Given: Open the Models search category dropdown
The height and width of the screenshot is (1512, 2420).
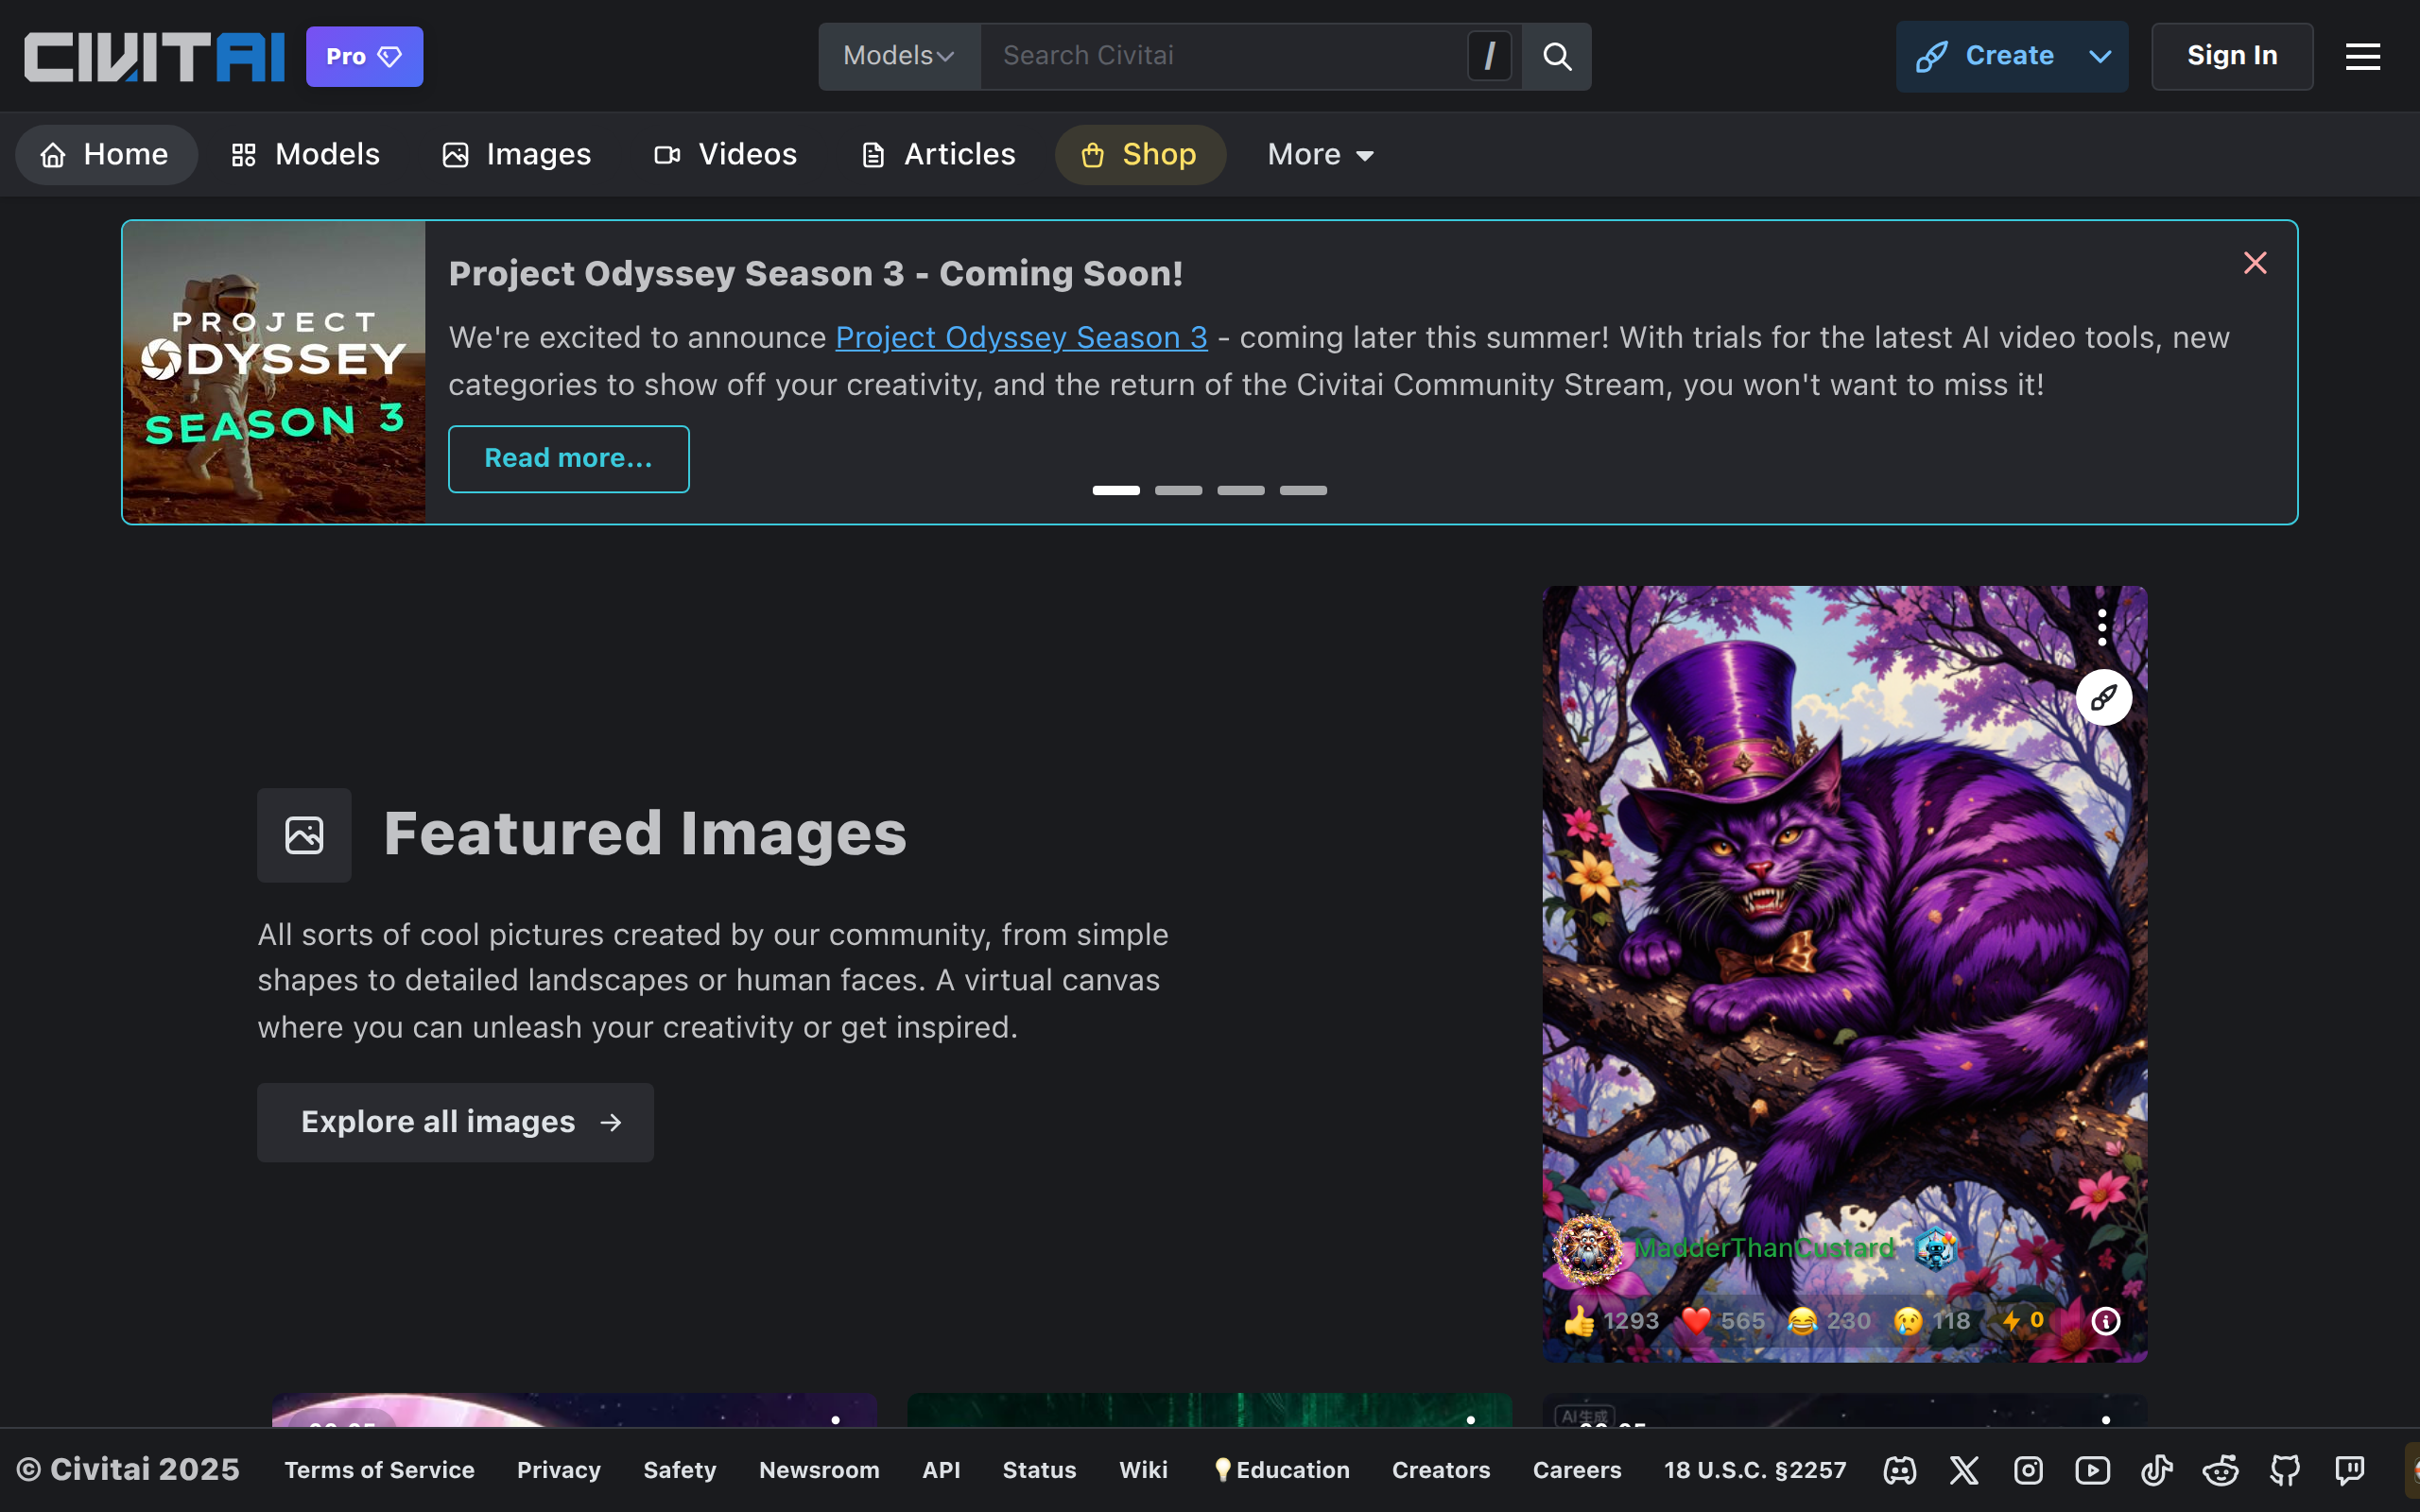Looking at the screenshot, I should click(x=899, y=56).
